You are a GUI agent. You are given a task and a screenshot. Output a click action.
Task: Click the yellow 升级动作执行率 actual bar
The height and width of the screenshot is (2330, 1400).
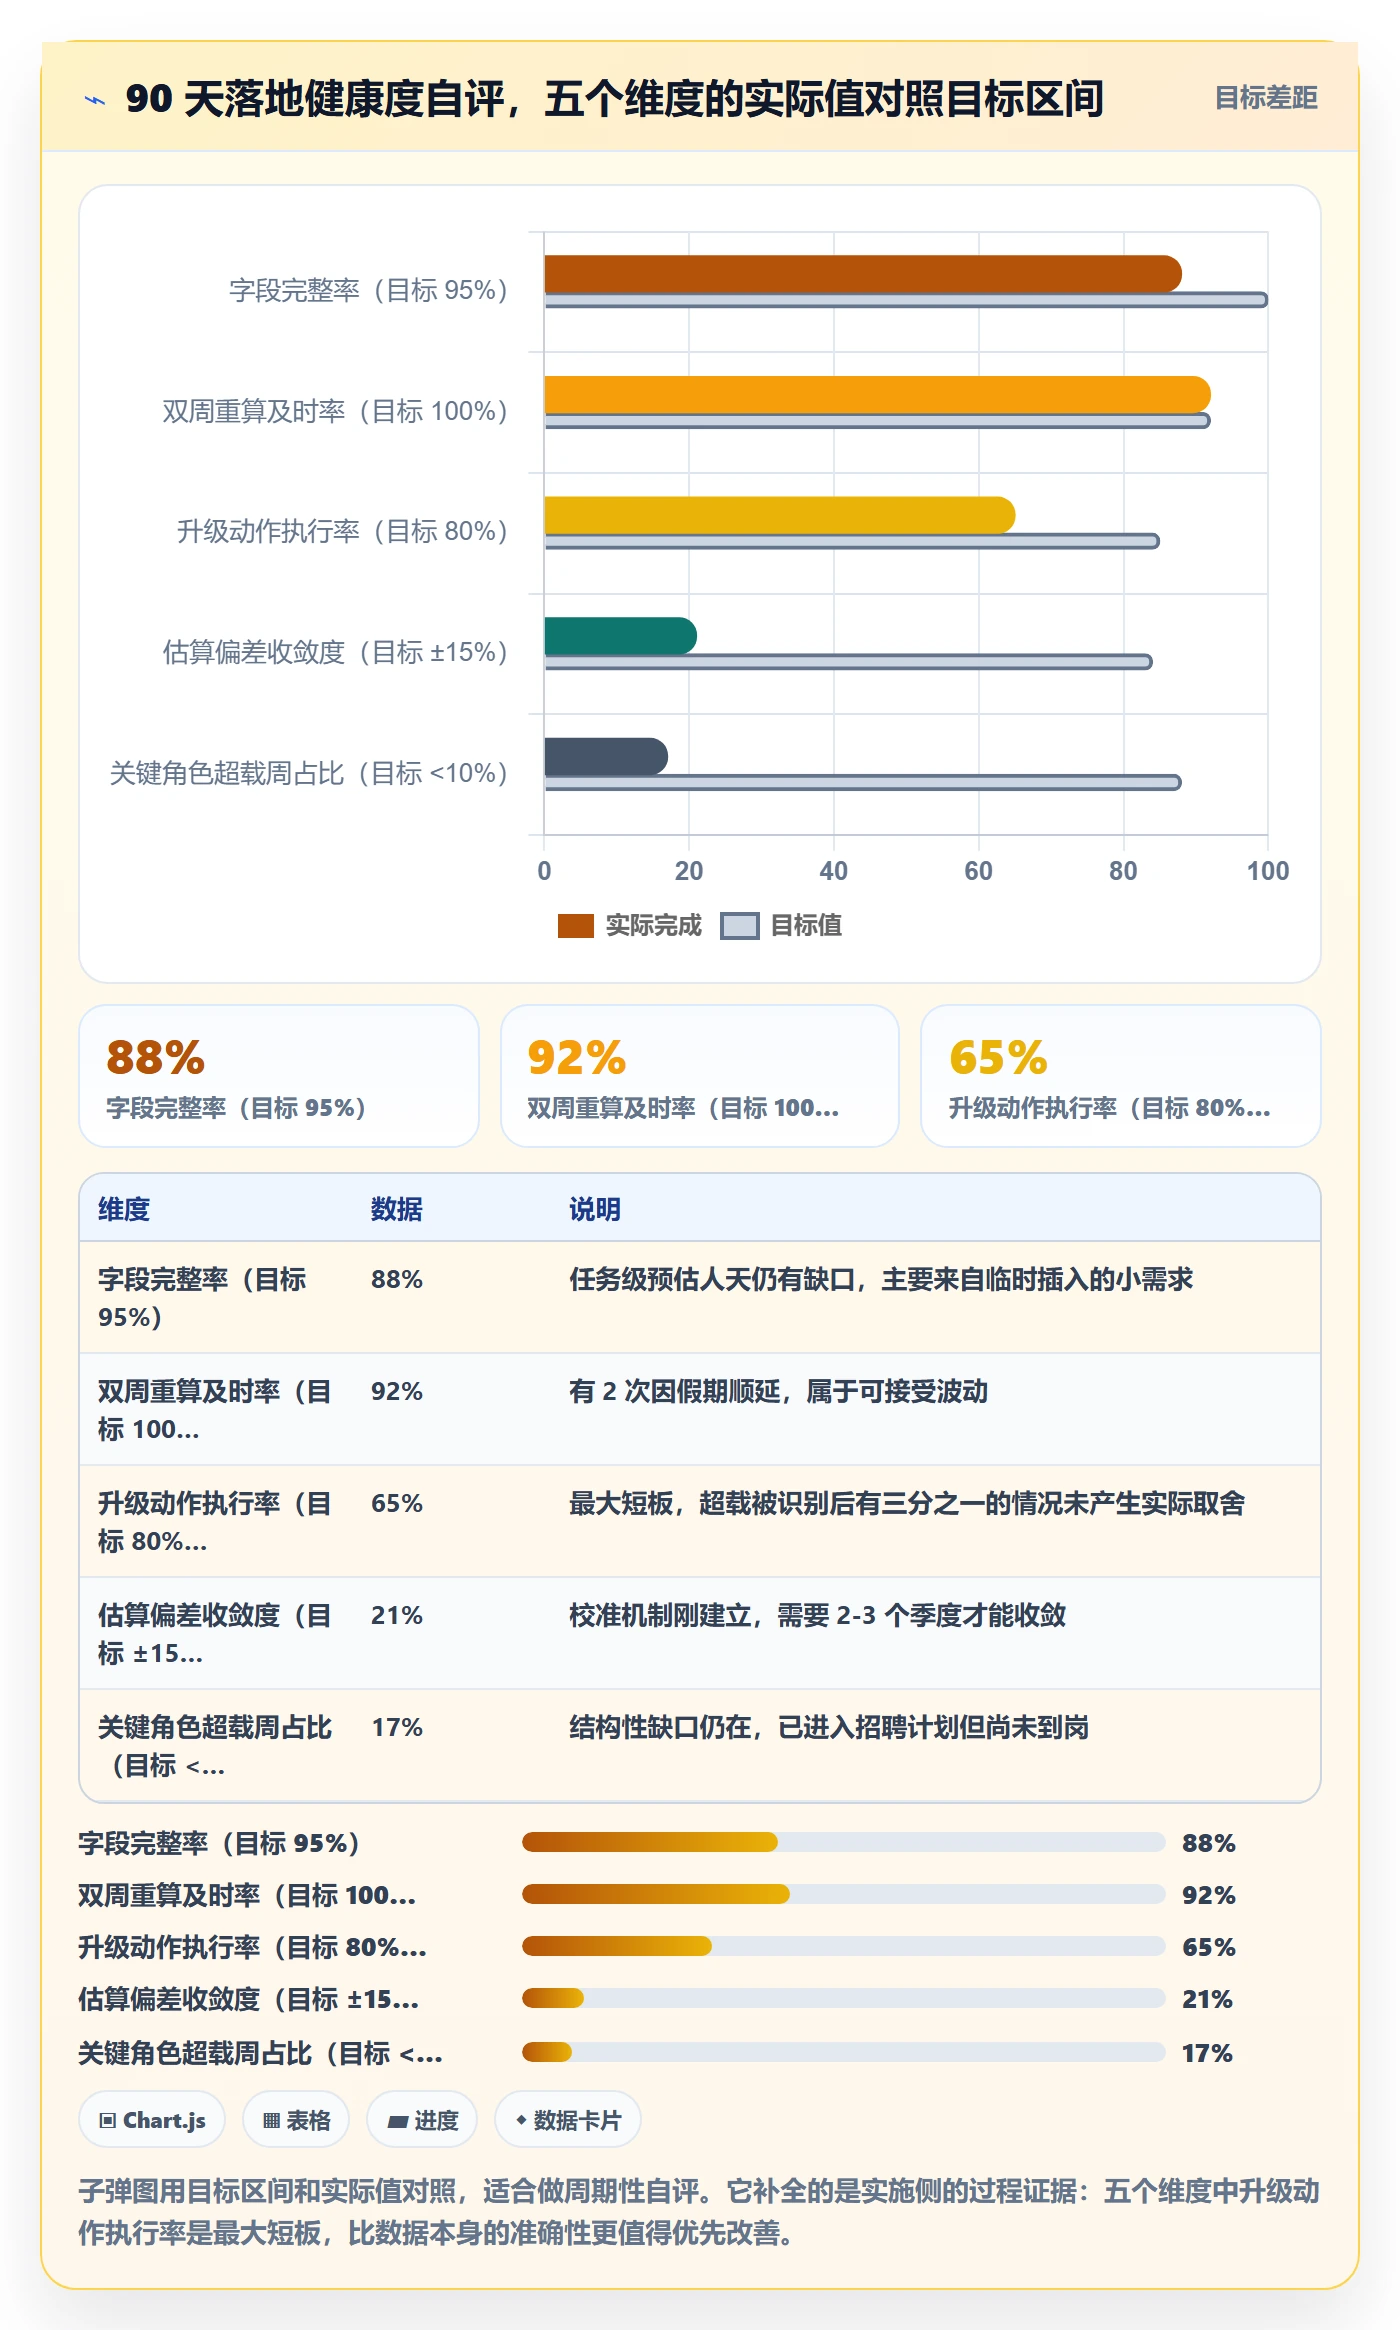[x=780, y=515]
